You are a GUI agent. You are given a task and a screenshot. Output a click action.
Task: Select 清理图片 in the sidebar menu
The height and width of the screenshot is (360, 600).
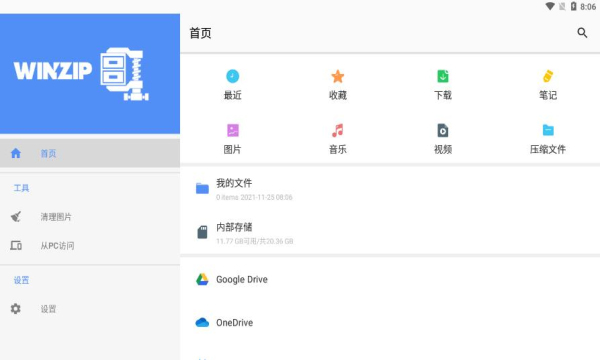[x=90, y=217]
